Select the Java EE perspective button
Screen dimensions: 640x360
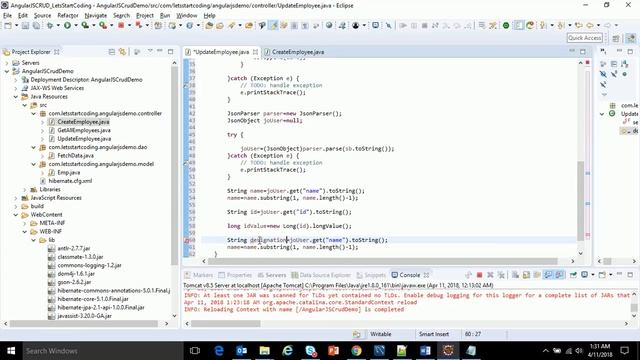[631, 38]
